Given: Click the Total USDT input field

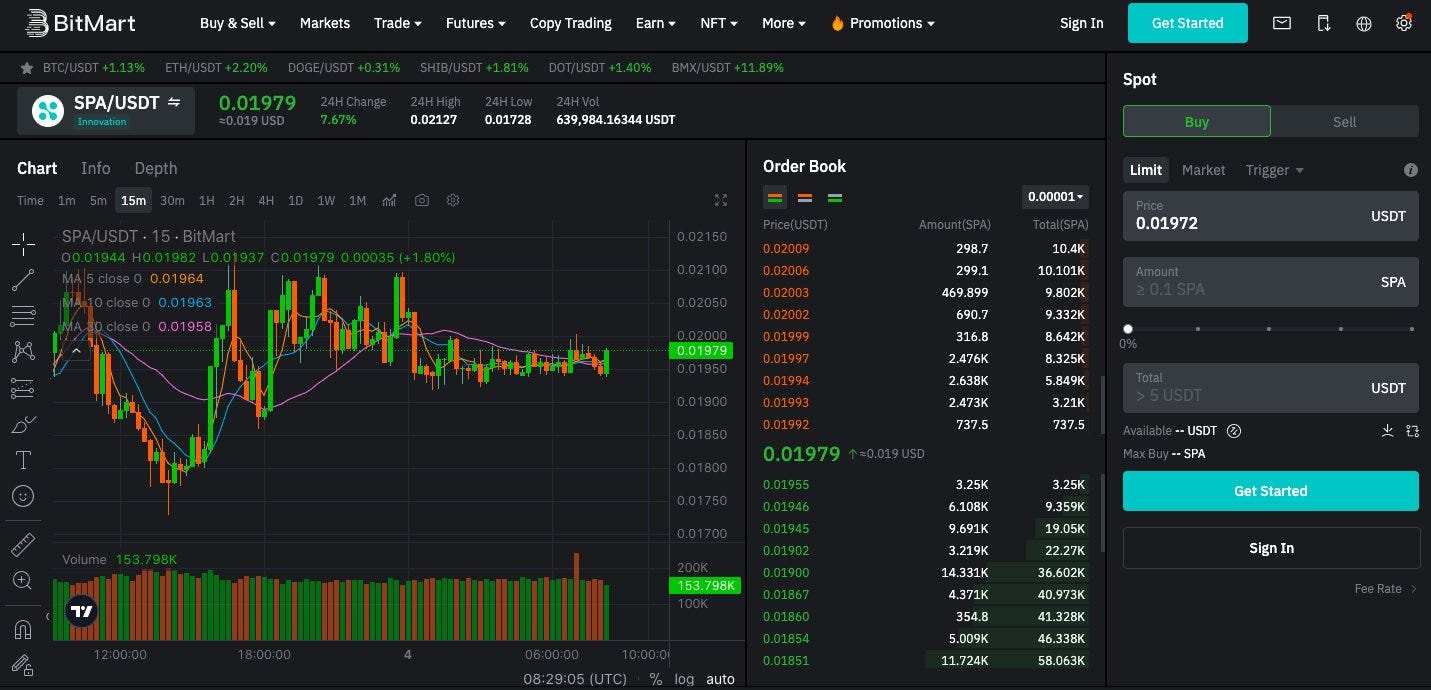Looking at the screenshot, I should click(x=1271, y=388).
